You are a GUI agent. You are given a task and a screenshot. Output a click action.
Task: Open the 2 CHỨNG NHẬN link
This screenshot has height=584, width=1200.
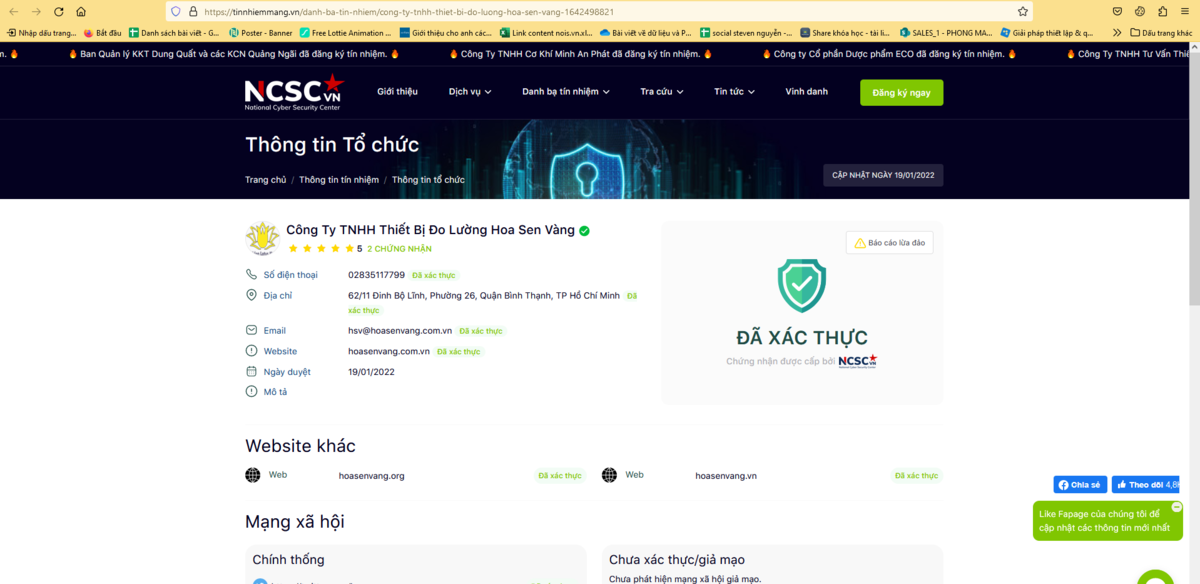pyautogui.click(x=399, y=249)
